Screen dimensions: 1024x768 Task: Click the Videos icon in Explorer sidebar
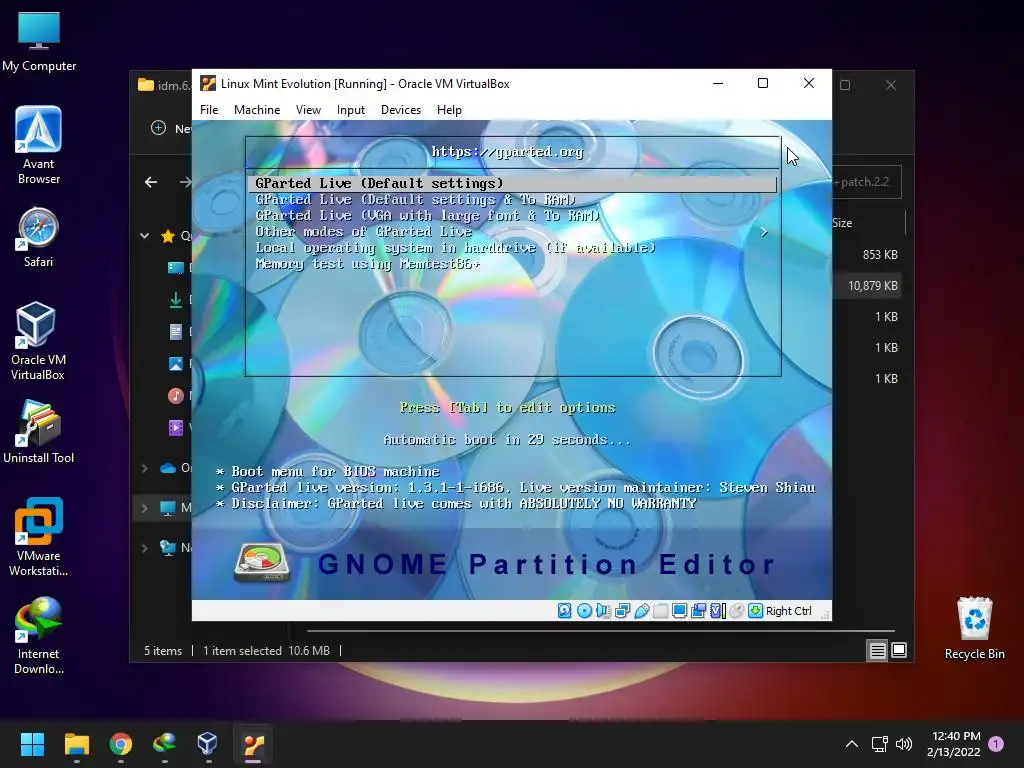(x=176, y=428)
